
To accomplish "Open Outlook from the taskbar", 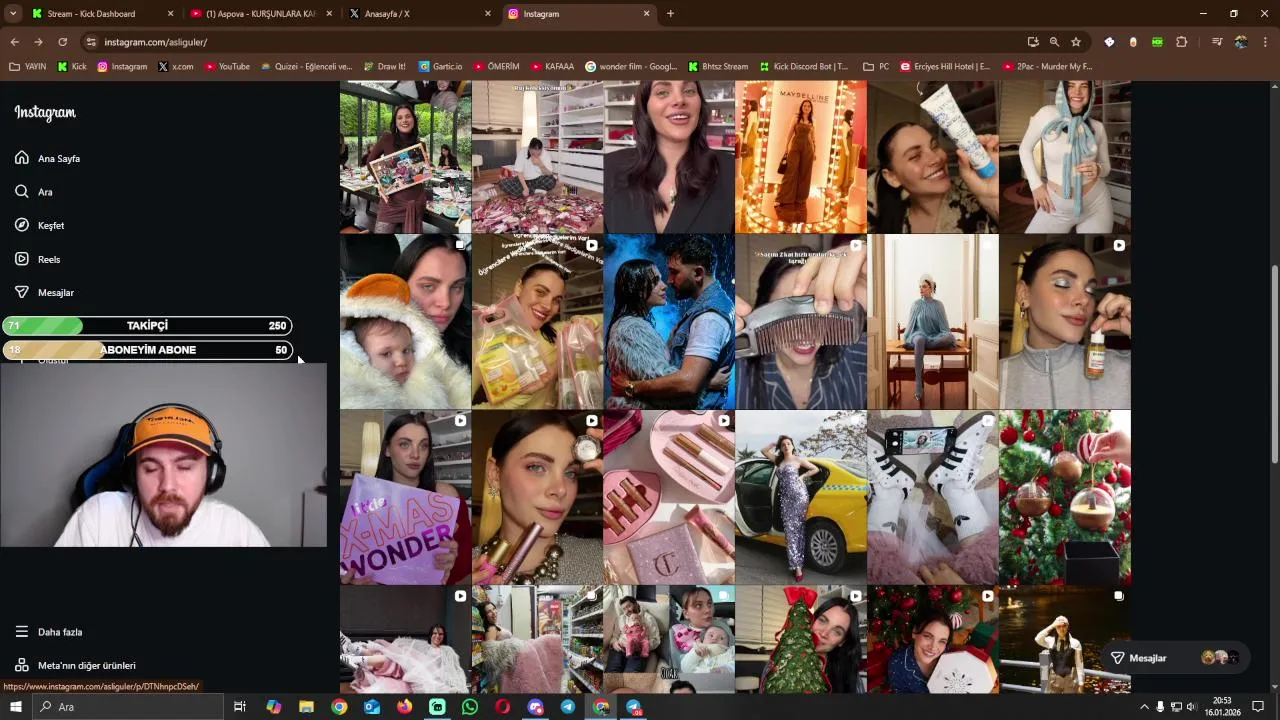I will [372, 707].
